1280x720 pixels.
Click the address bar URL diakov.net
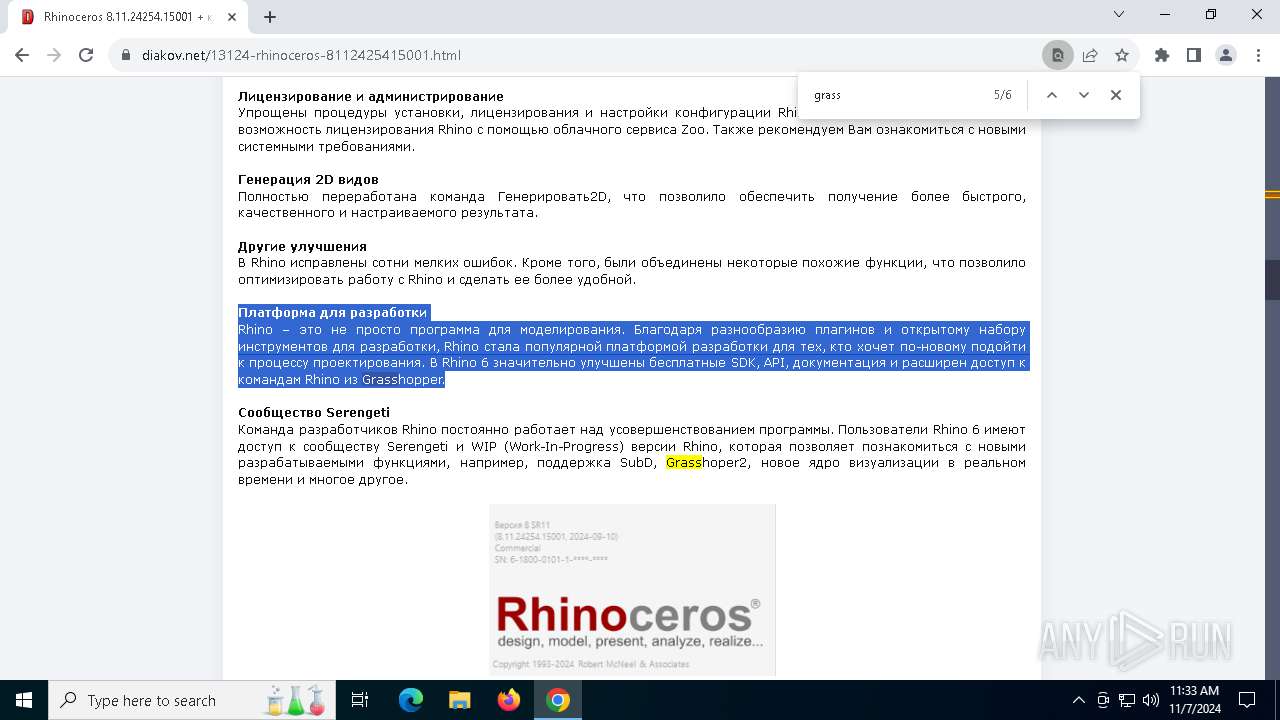(x=301, y=55)
